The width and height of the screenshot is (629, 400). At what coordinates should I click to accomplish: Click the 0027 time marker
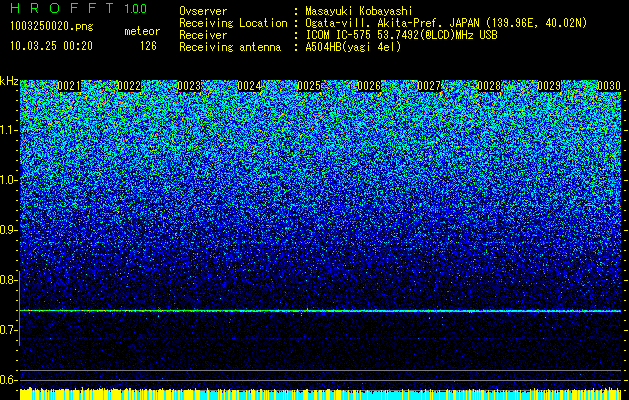pyautogui.click(x=429, y=86)
